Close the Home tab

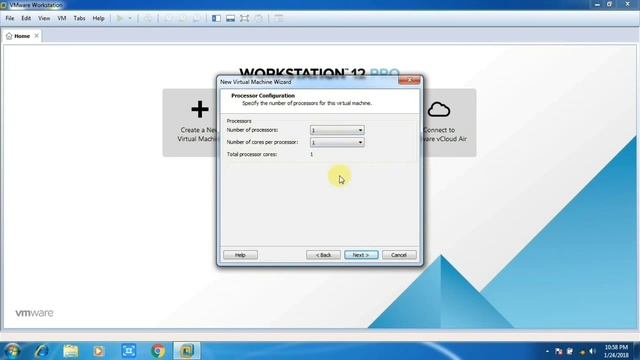[x=37, y=36]
